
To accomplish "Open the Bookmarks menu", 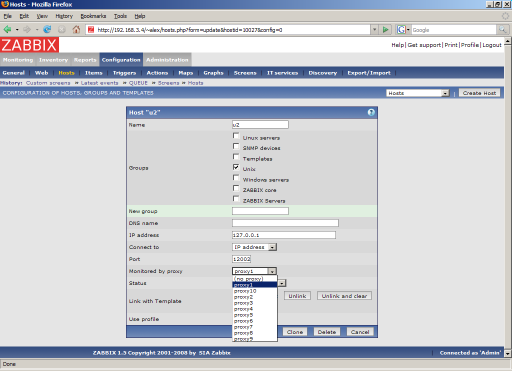I will pos(93,16).
